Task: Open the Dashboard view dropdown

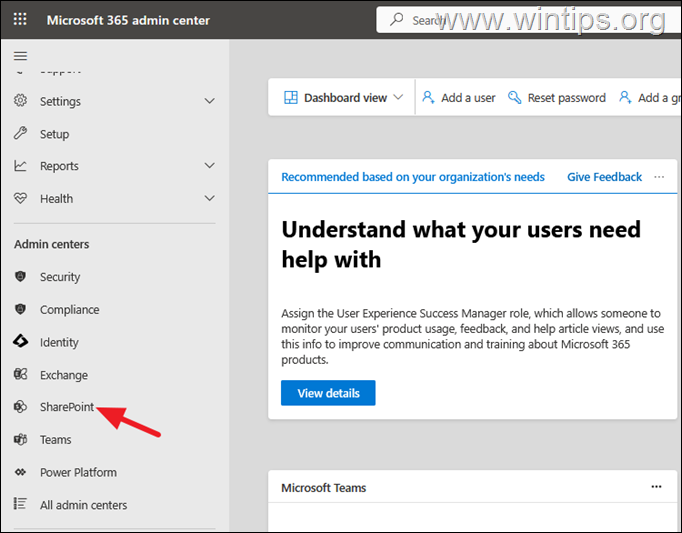Action: coord(344,98)
